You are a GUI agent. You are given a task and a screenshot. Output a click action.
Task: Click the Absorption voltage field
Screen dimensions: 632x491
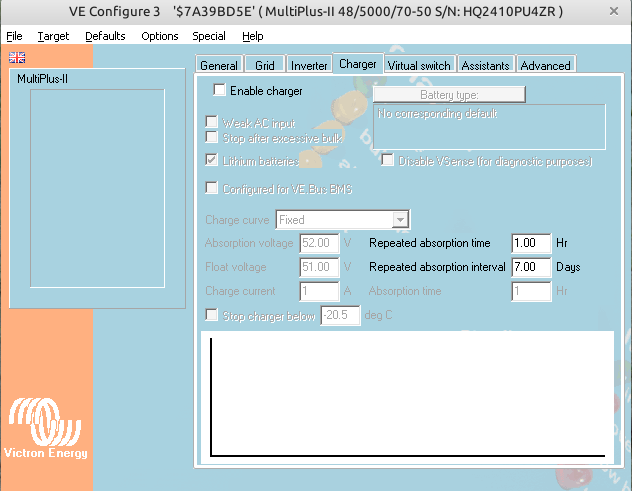319,243
